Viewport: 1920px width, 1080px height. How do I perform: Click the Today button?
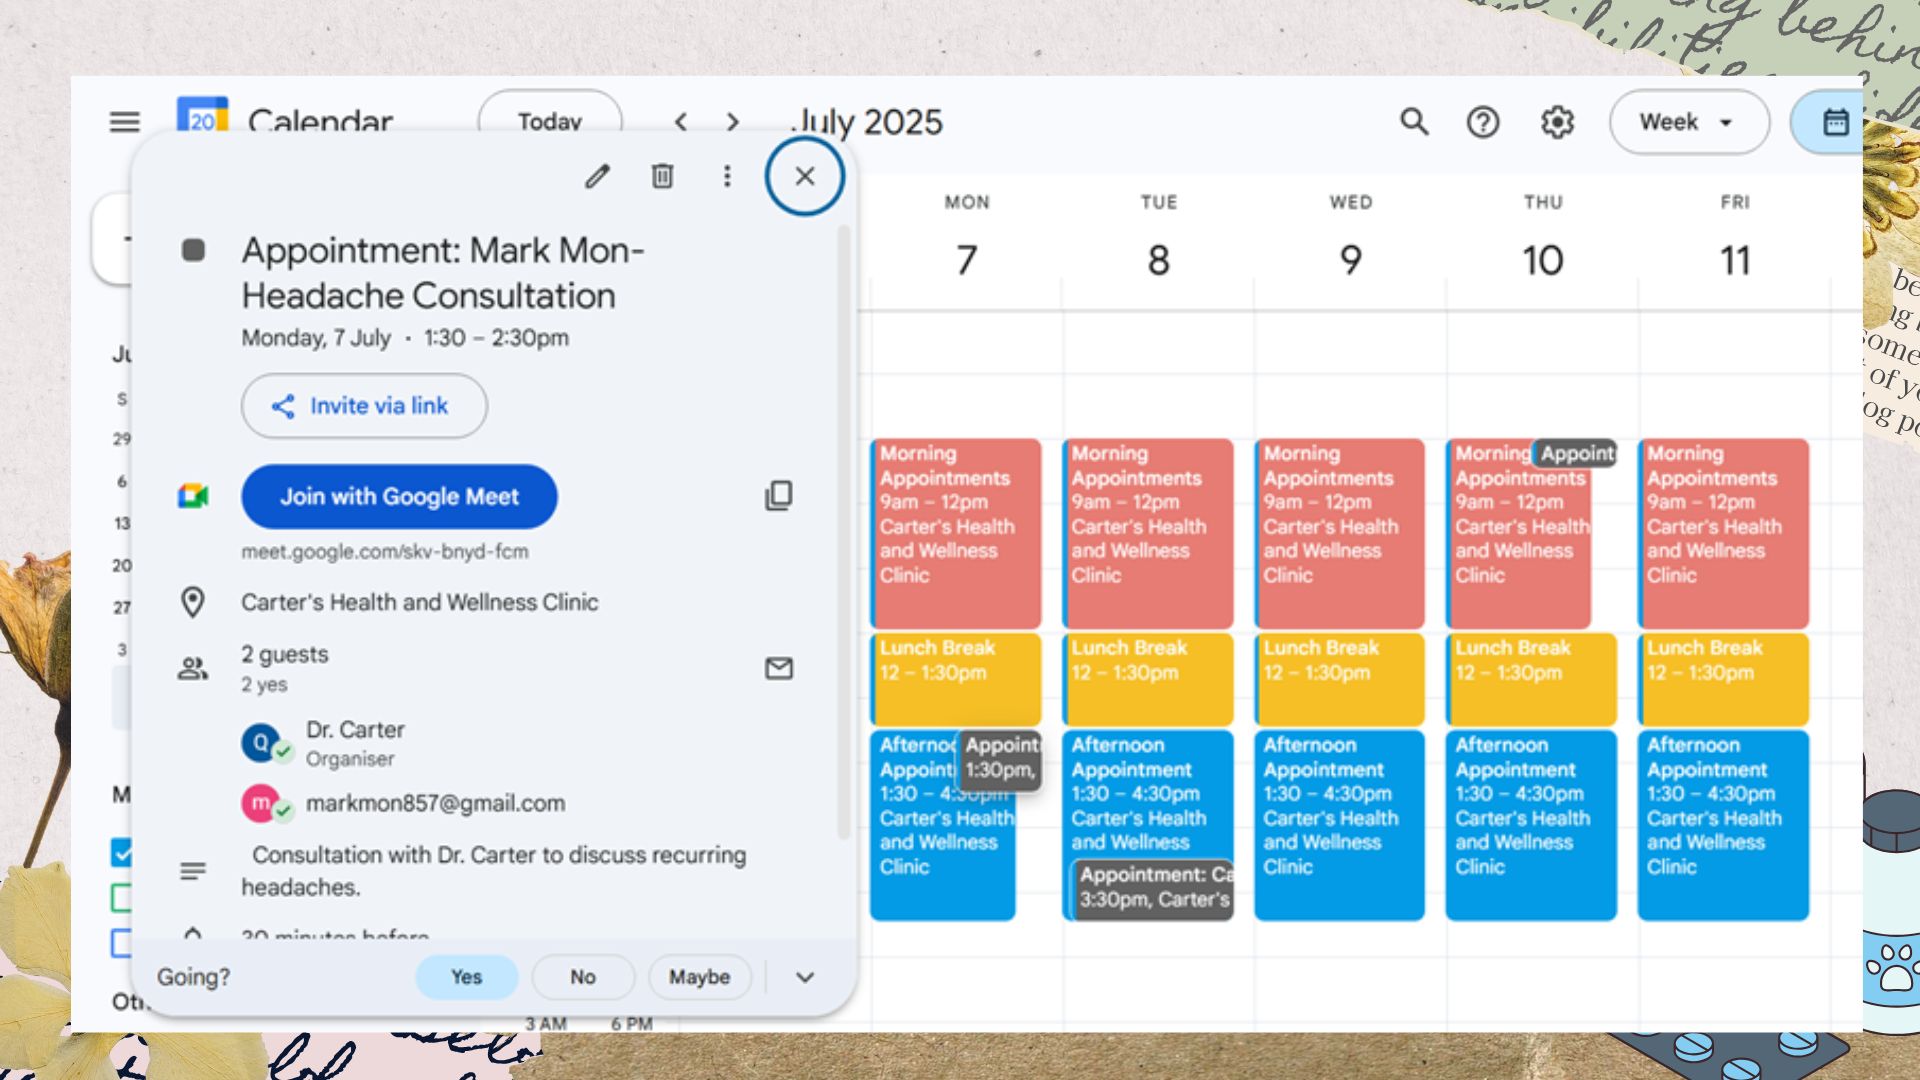(550, 120)
